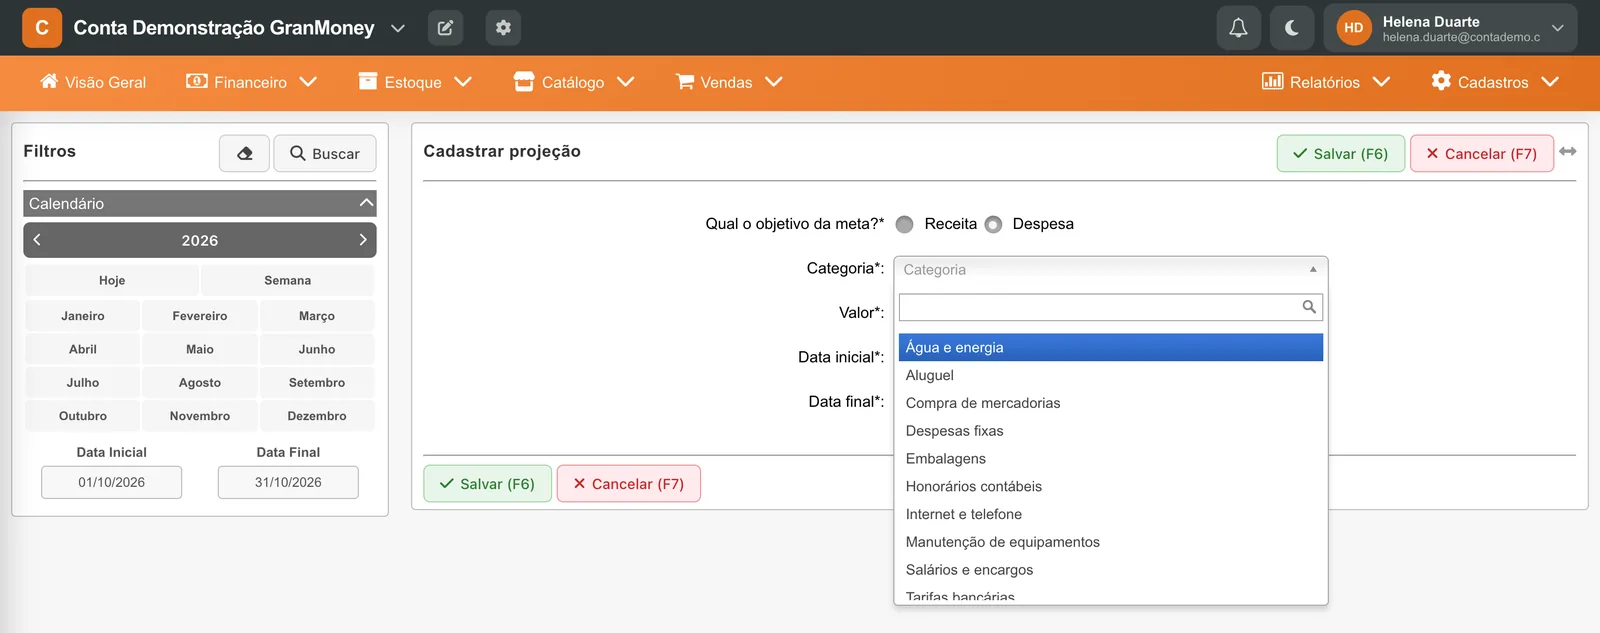Click the Relatórios chart icon

click(1272, 81)
